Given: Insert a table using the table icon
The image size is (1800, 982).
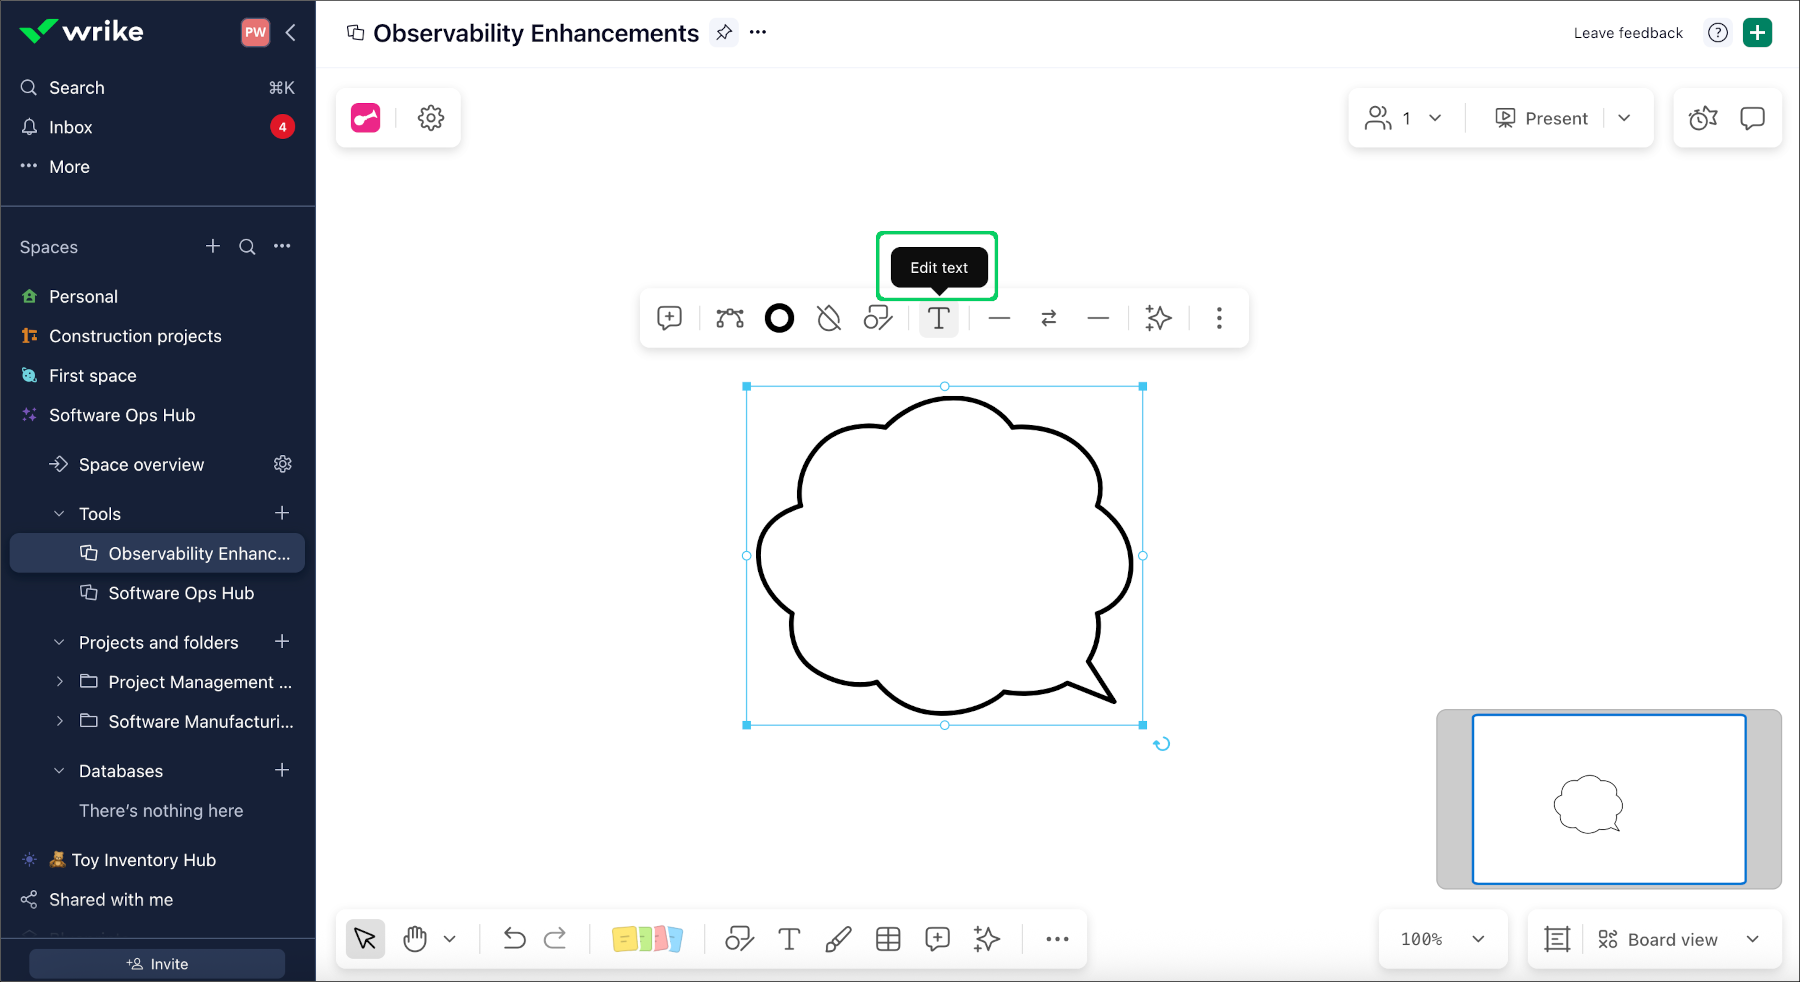Looking at the screenshot, I should tap(888, 939).
